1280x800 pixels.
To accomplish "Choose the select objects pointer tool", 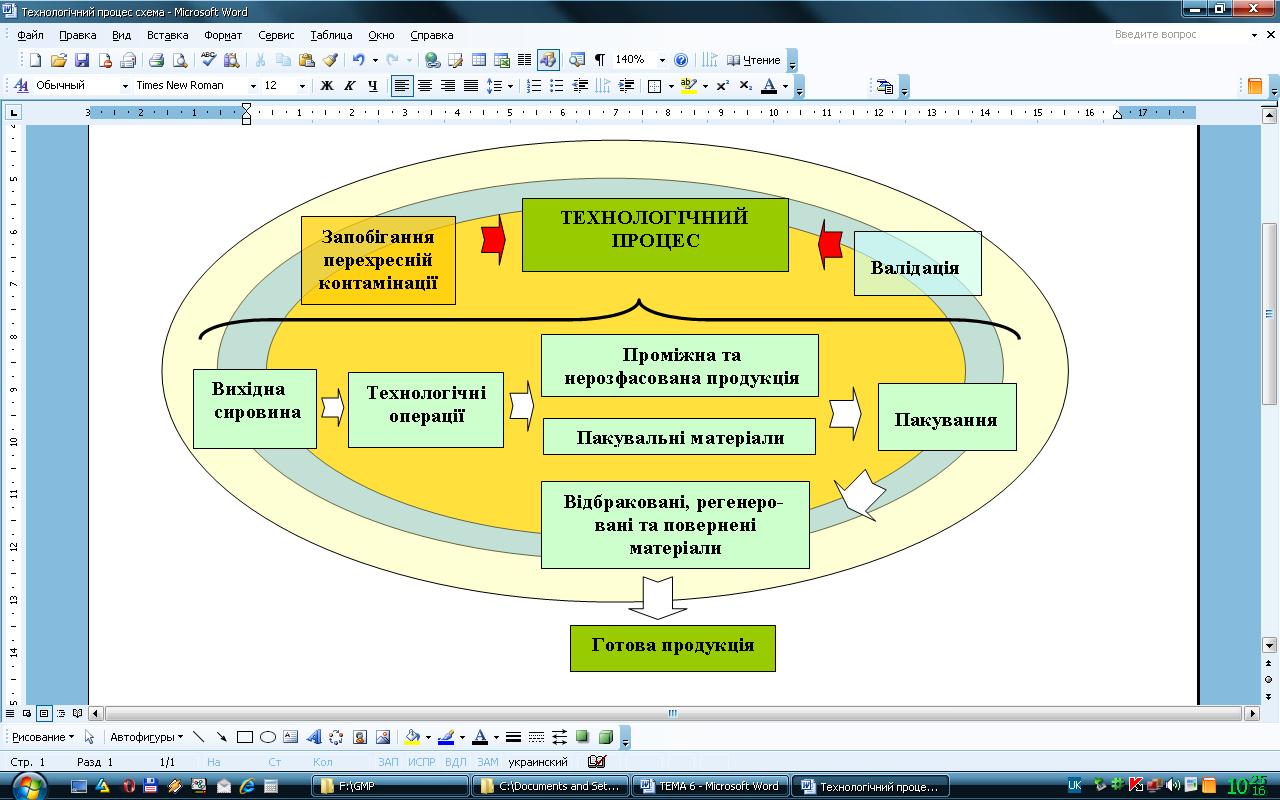I will [89, 737].
